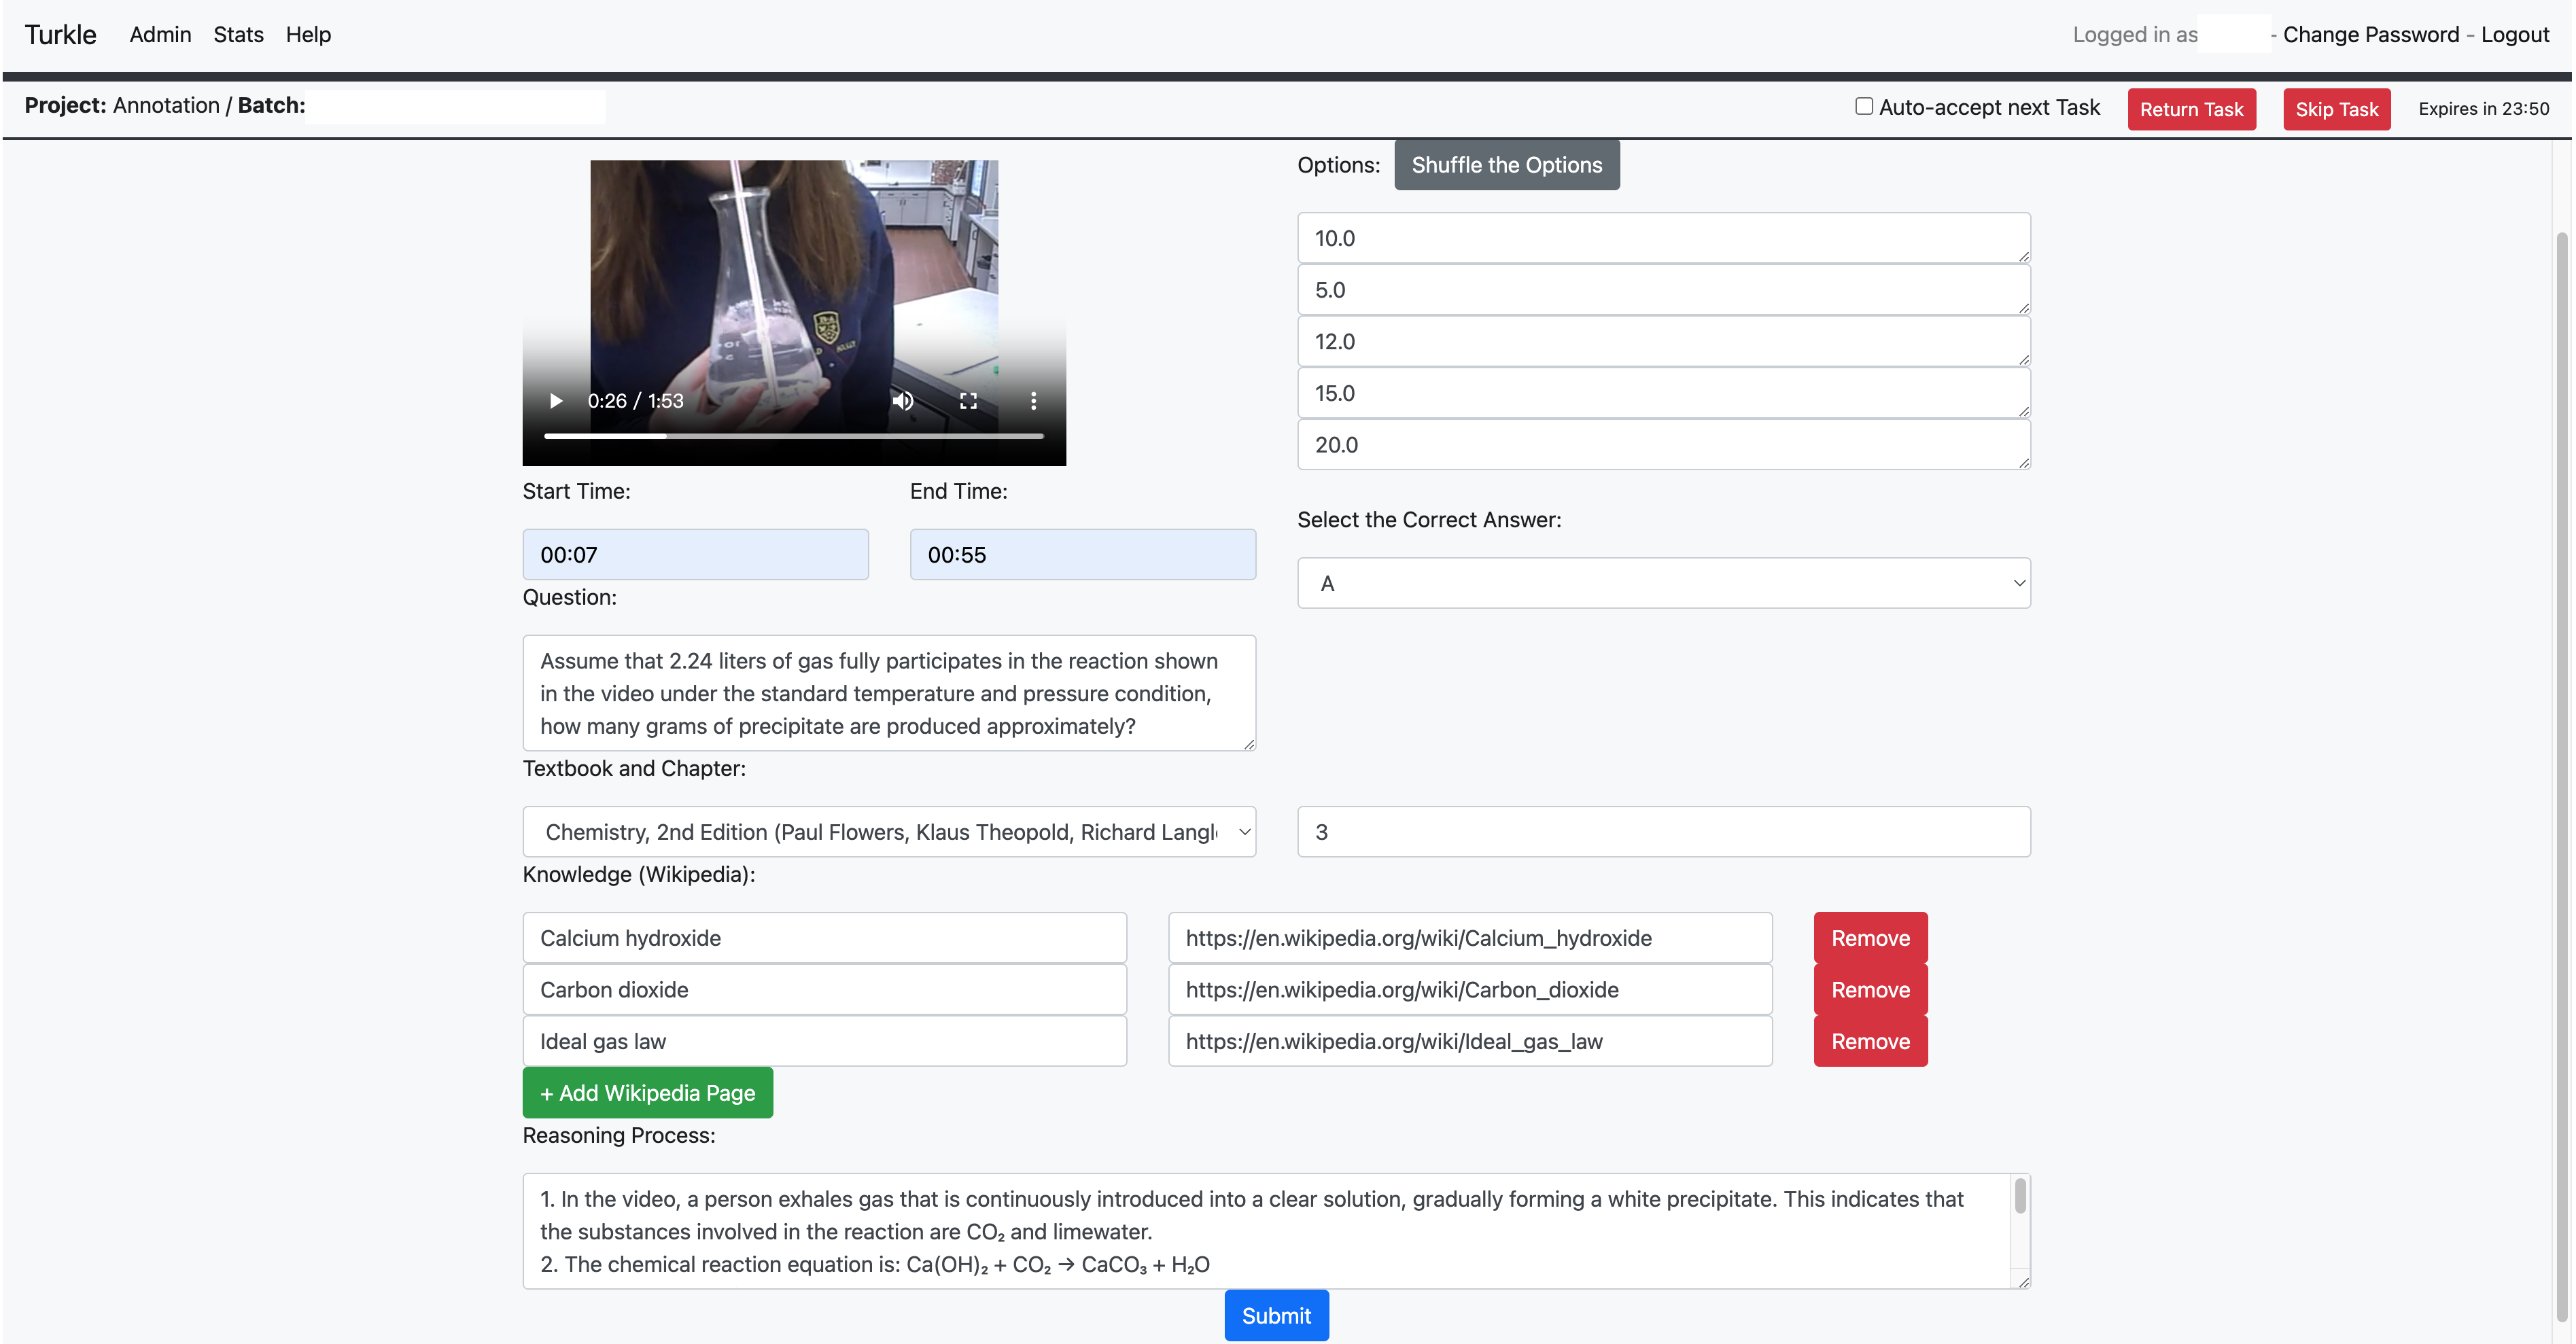Play the video
Image resolution: width=2576 pixels, height=1344 pixels.
pos(556,401)
